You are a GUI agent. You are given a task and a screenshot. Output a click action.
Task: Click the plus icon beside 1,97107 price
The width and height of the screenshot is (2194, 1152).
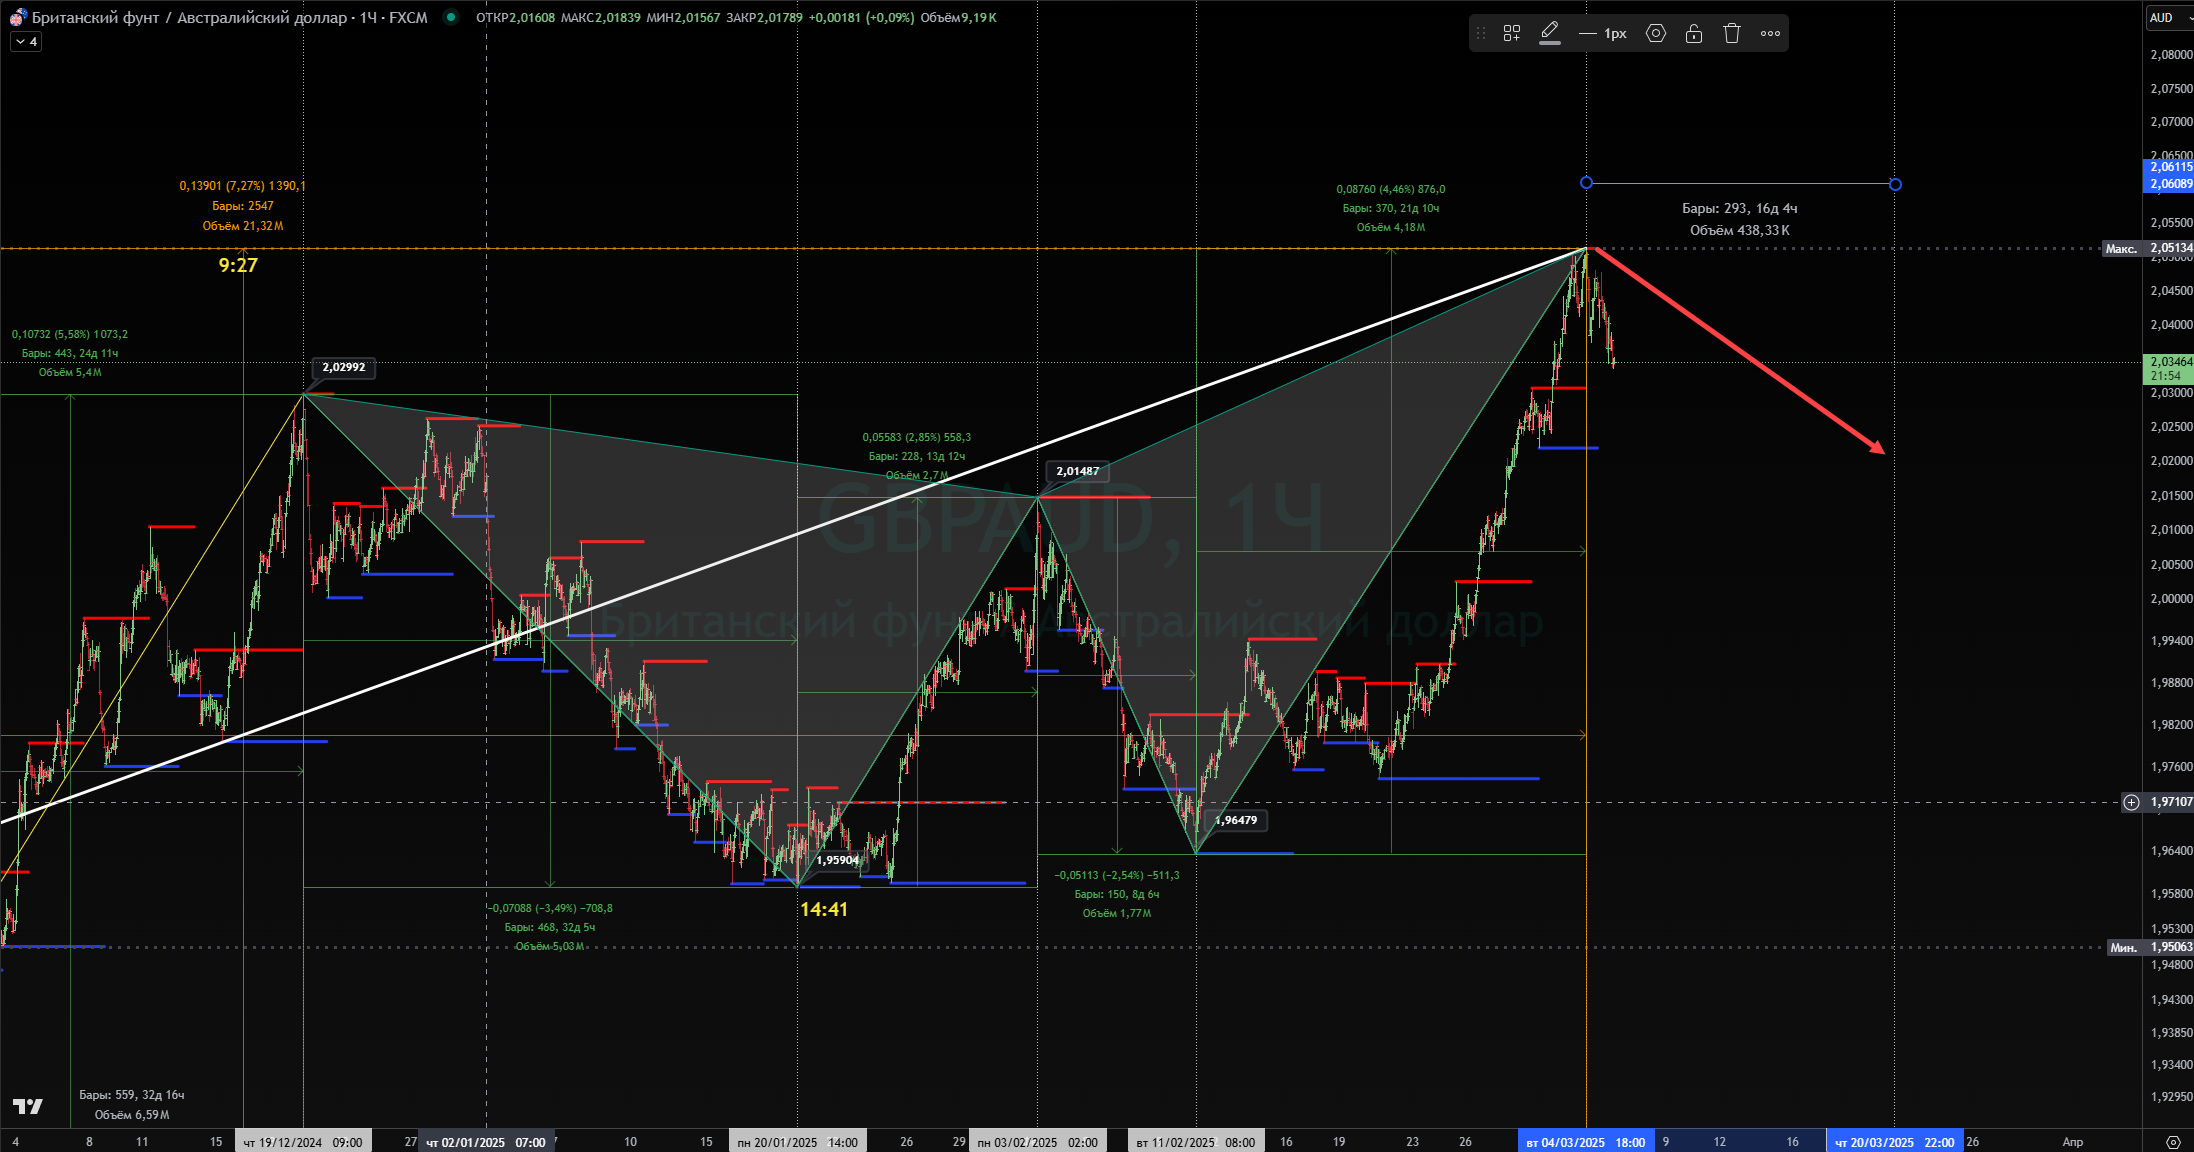[x=2131, y=802]
